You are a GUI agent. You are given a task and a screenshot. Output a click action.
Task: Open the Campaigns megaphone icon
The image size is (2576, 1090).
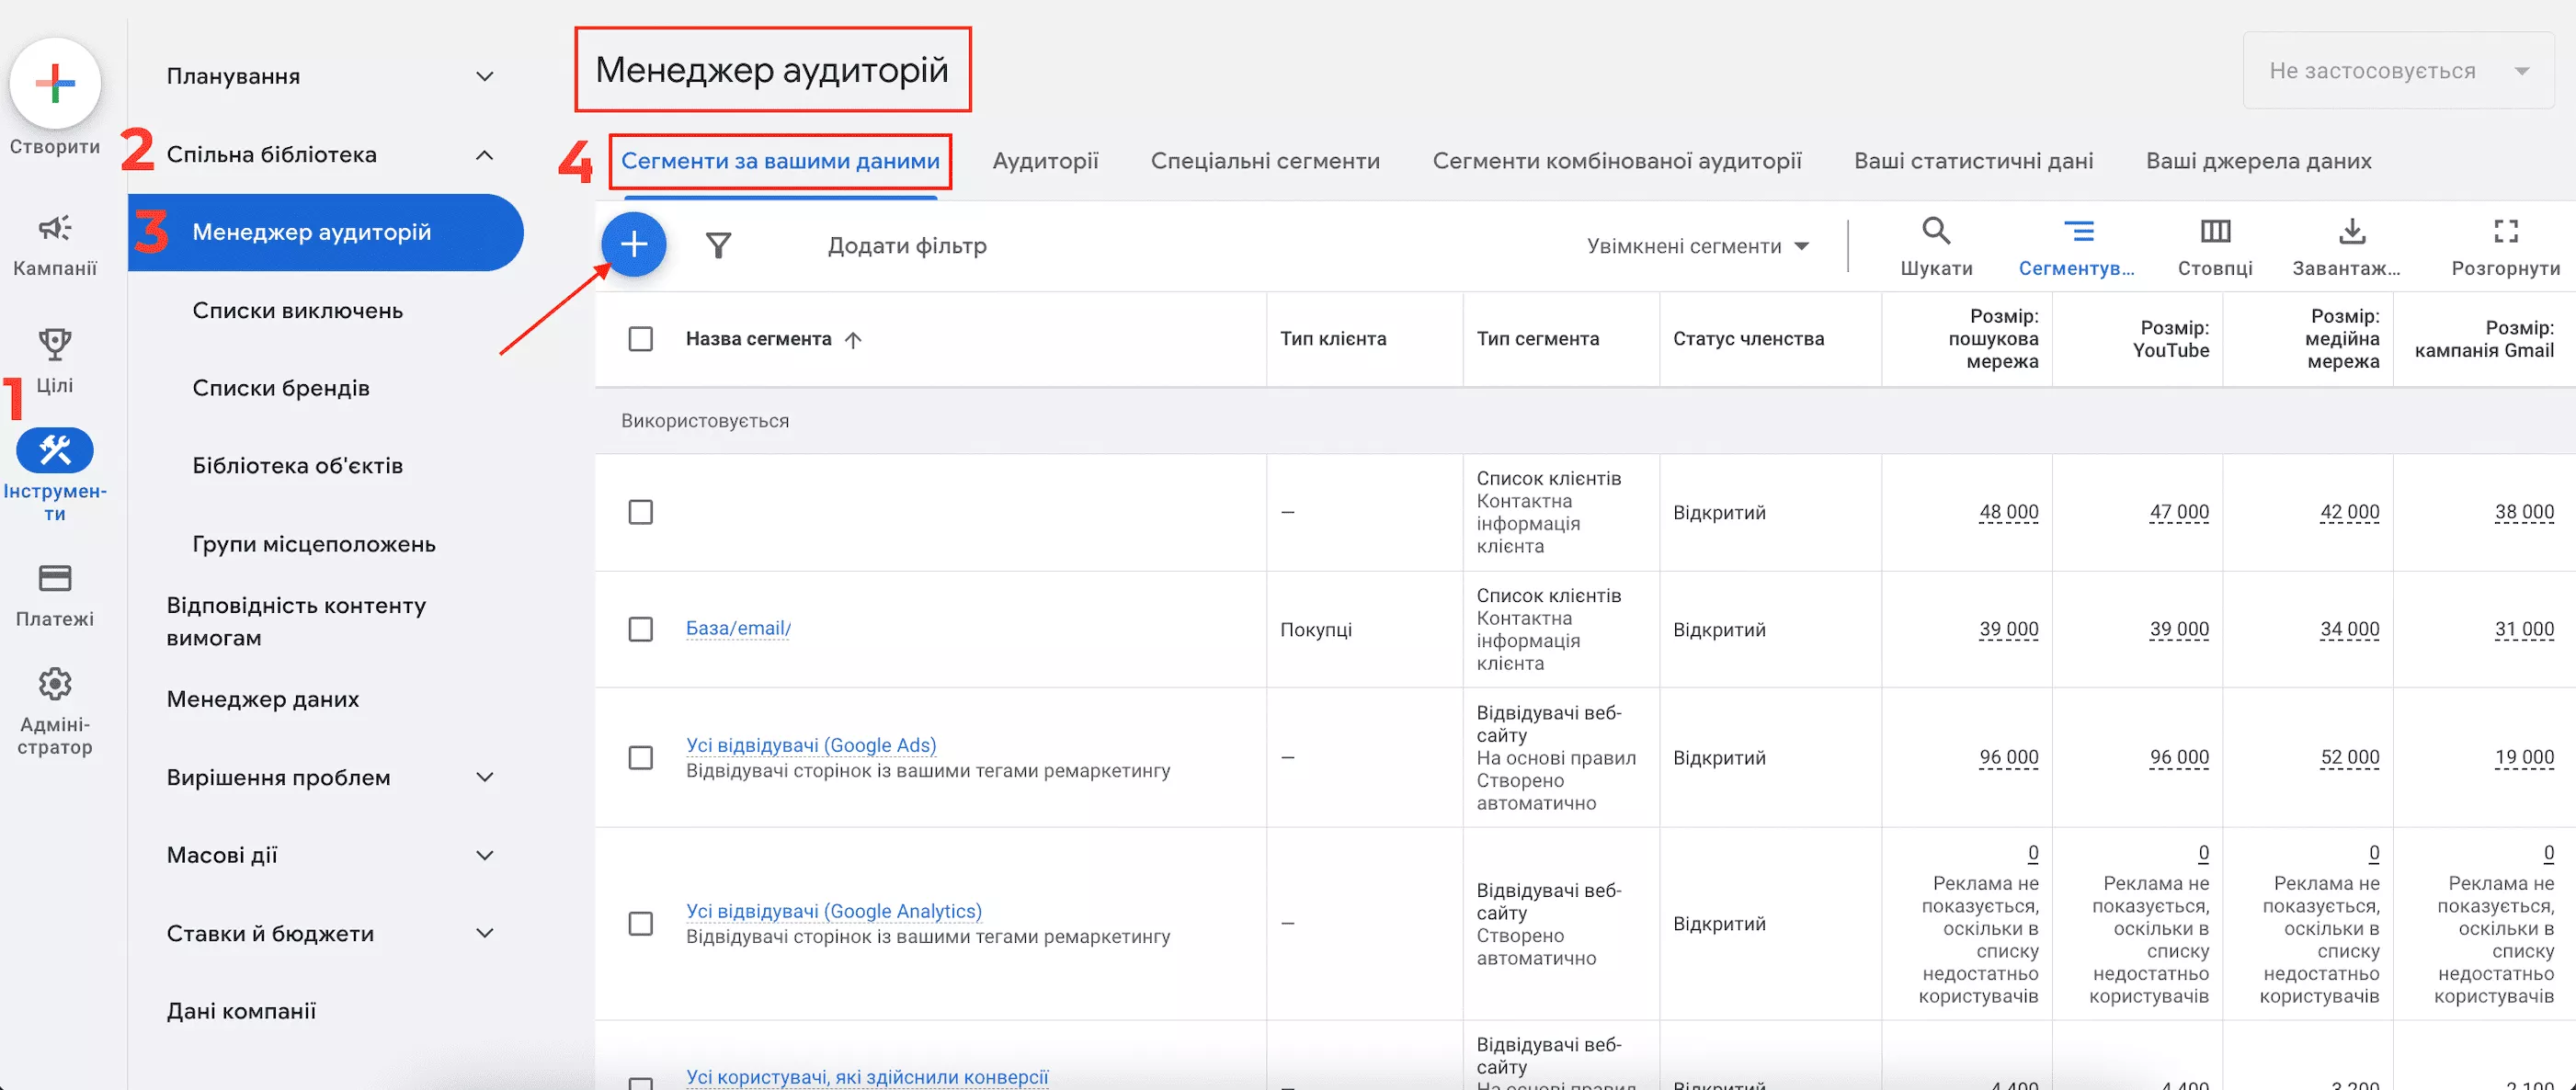(x=55, y=228)
